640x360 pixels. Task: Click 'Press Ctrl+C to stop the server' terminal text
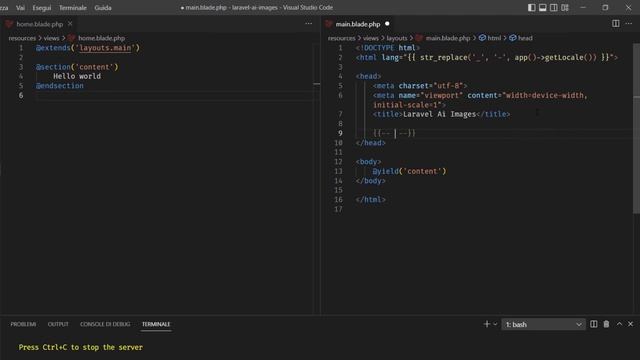81,347
